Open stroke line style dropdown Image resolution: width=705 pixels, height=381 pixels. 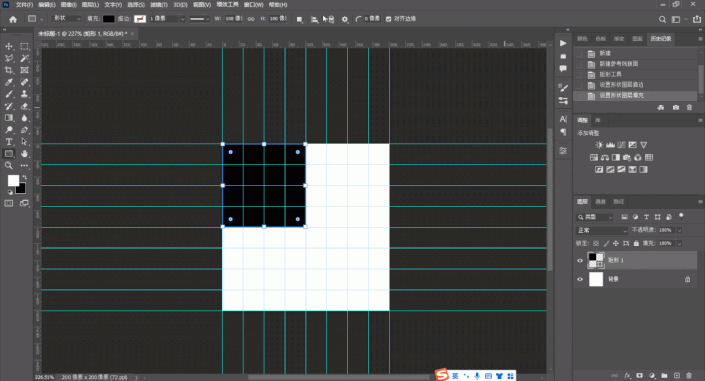pos(200,19)
